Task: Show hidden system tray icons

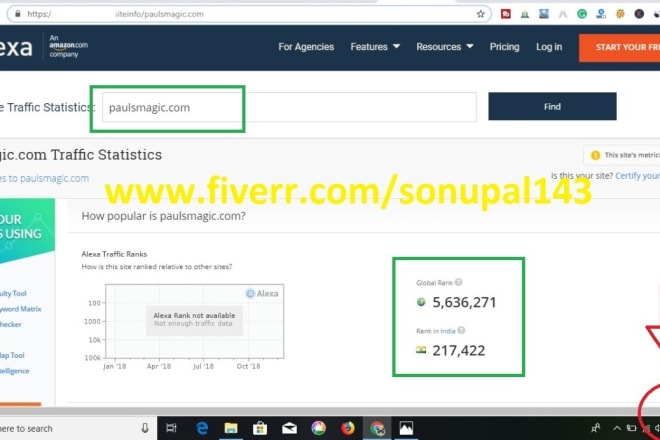Action: tap(617, 428)
